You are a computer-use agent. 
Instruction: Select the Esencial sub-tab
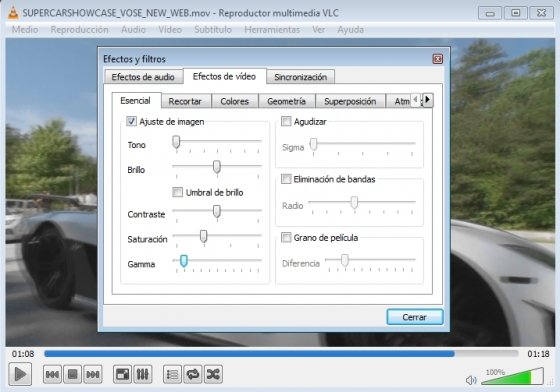pos(135,100)
